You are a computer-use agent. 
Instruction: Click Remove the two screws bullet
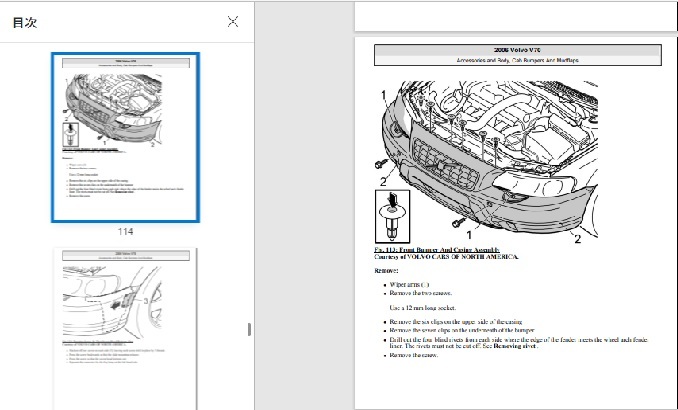pos(421,293)
